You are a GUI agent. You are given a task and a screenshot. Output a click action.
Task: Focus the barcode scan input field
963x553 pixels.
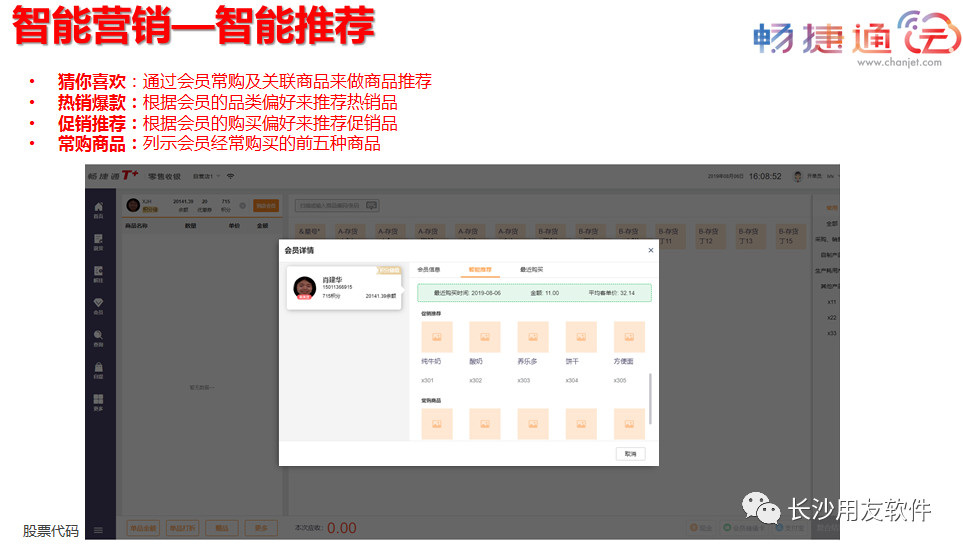coord(337,205)
